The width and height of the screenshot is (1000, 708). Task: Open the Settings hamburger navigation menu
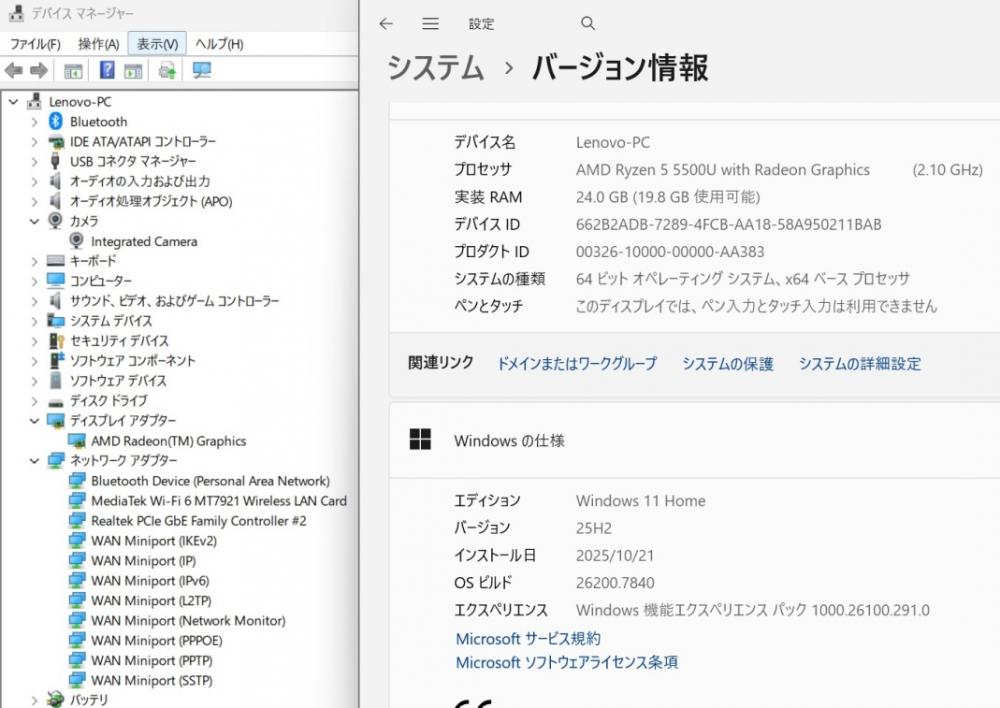tap(430, 24)
